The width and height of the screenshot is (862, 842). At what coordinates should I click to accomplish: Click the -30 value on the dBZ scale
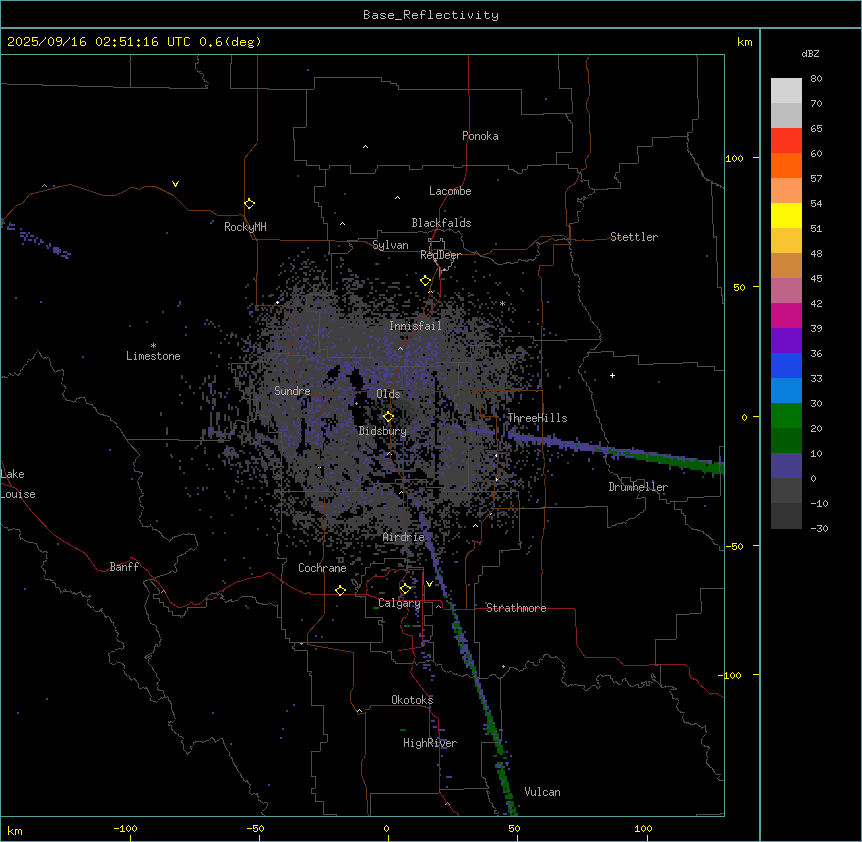tap(819, 529)
